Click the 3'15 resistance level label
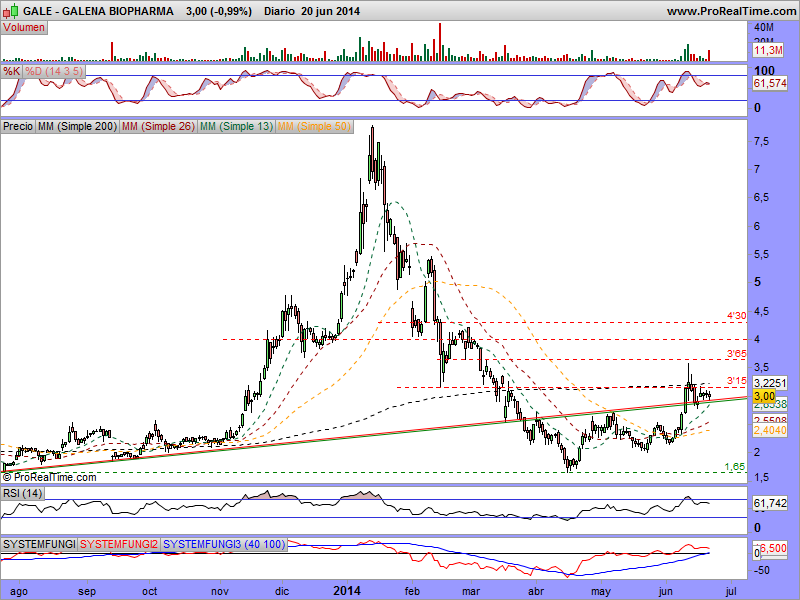 point(736,381)
